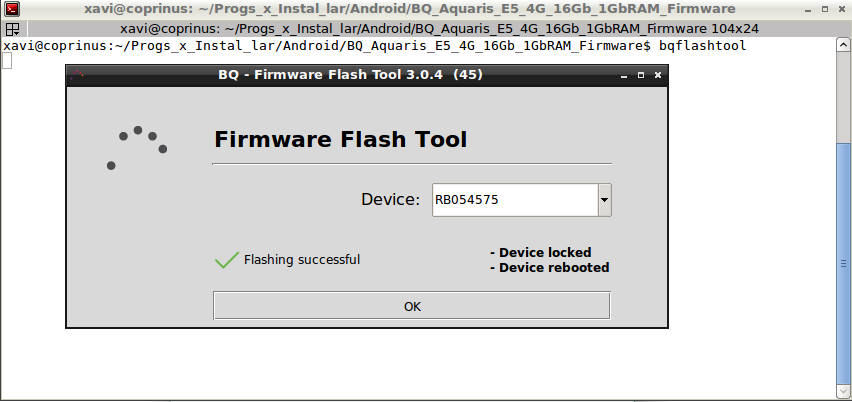Click the terminal window menu icon
The height and width of the screenshot is (402, 852).
[x=11, y=9]
